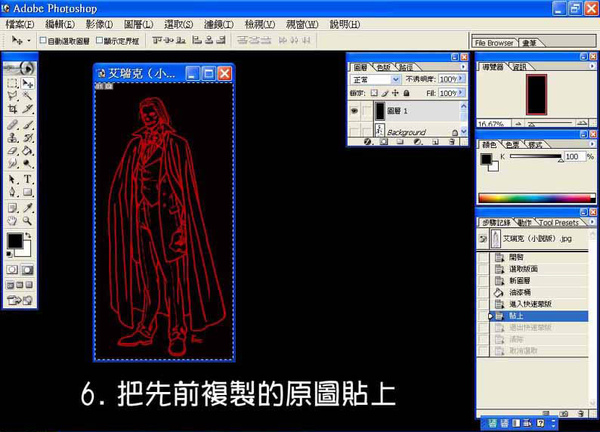Select the Path Selection arrow tool
This screenshot has width=600, height=432.
click(12, 179)
